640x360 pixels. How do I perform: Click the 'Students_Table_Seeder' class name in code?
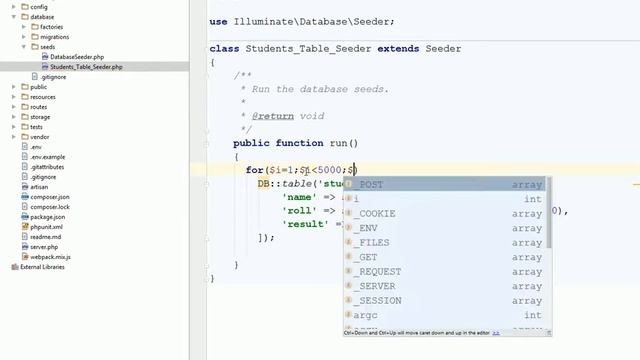pyautogui.click(x=308, y=49)
